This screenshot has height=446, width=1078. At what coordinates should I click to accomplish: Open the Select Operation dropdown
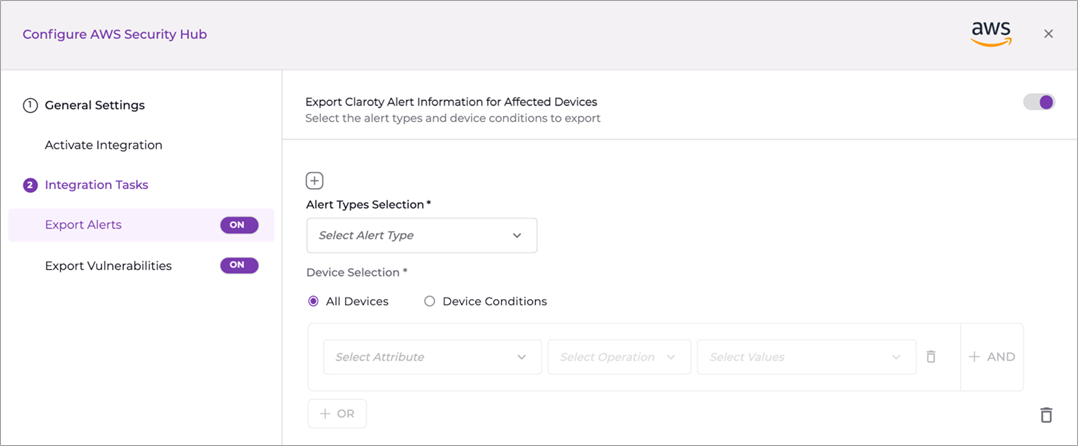pos(619,357)
